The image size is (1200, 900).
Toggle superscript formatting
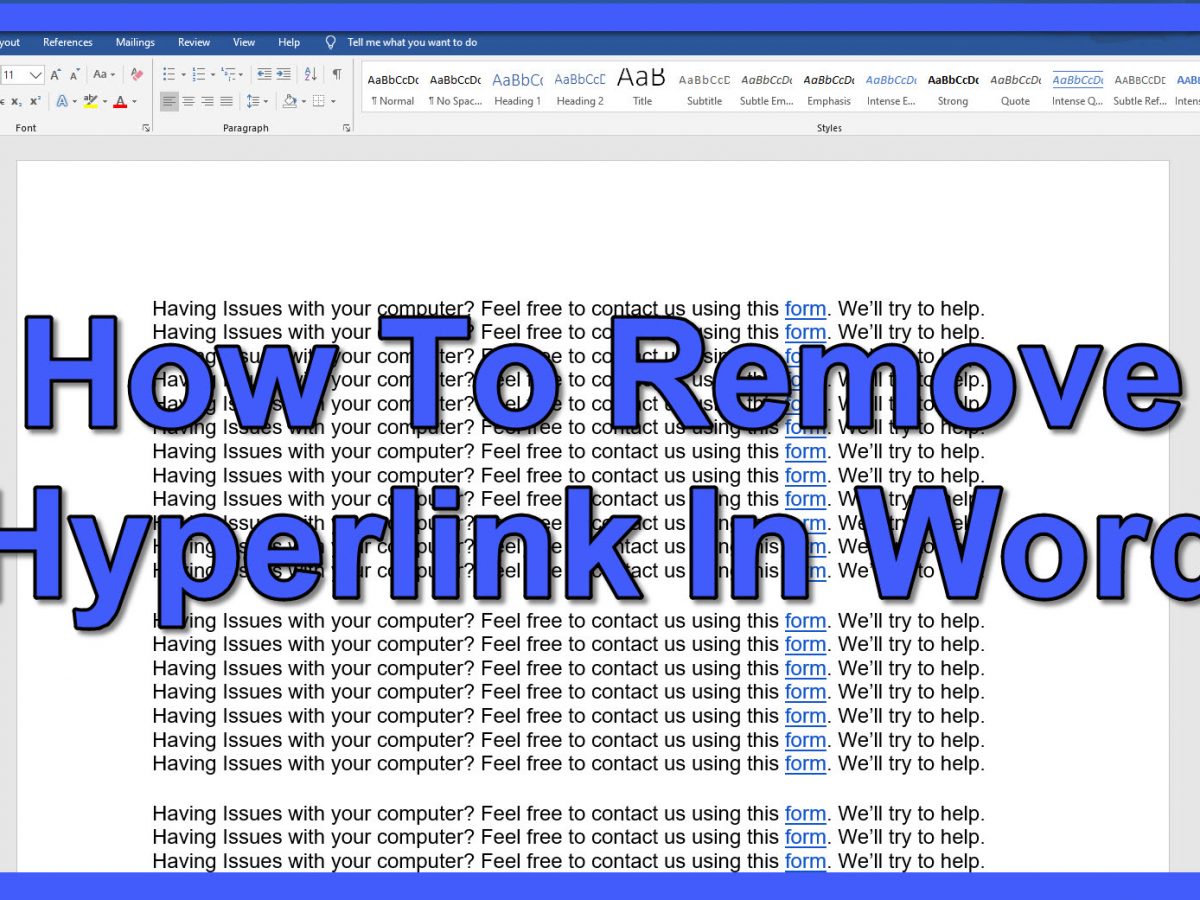coord(35,101)
